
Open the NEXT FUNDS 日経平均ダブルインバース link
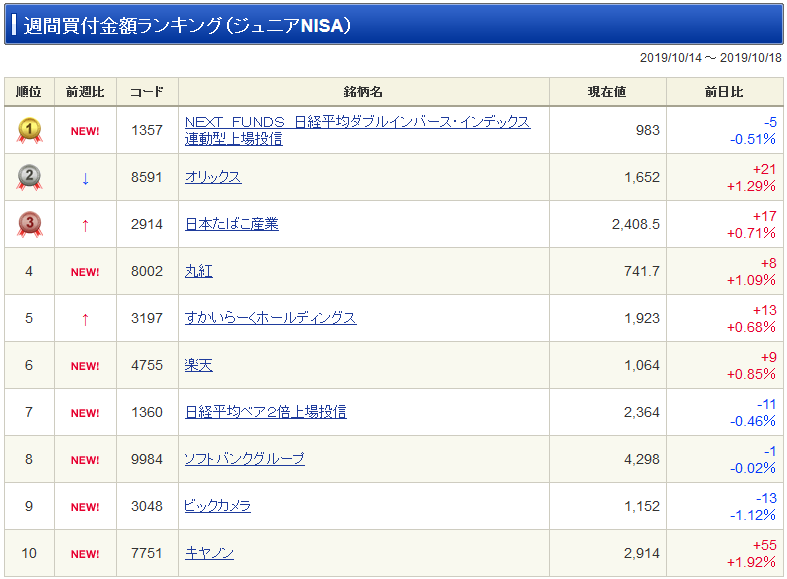(357, 130)
